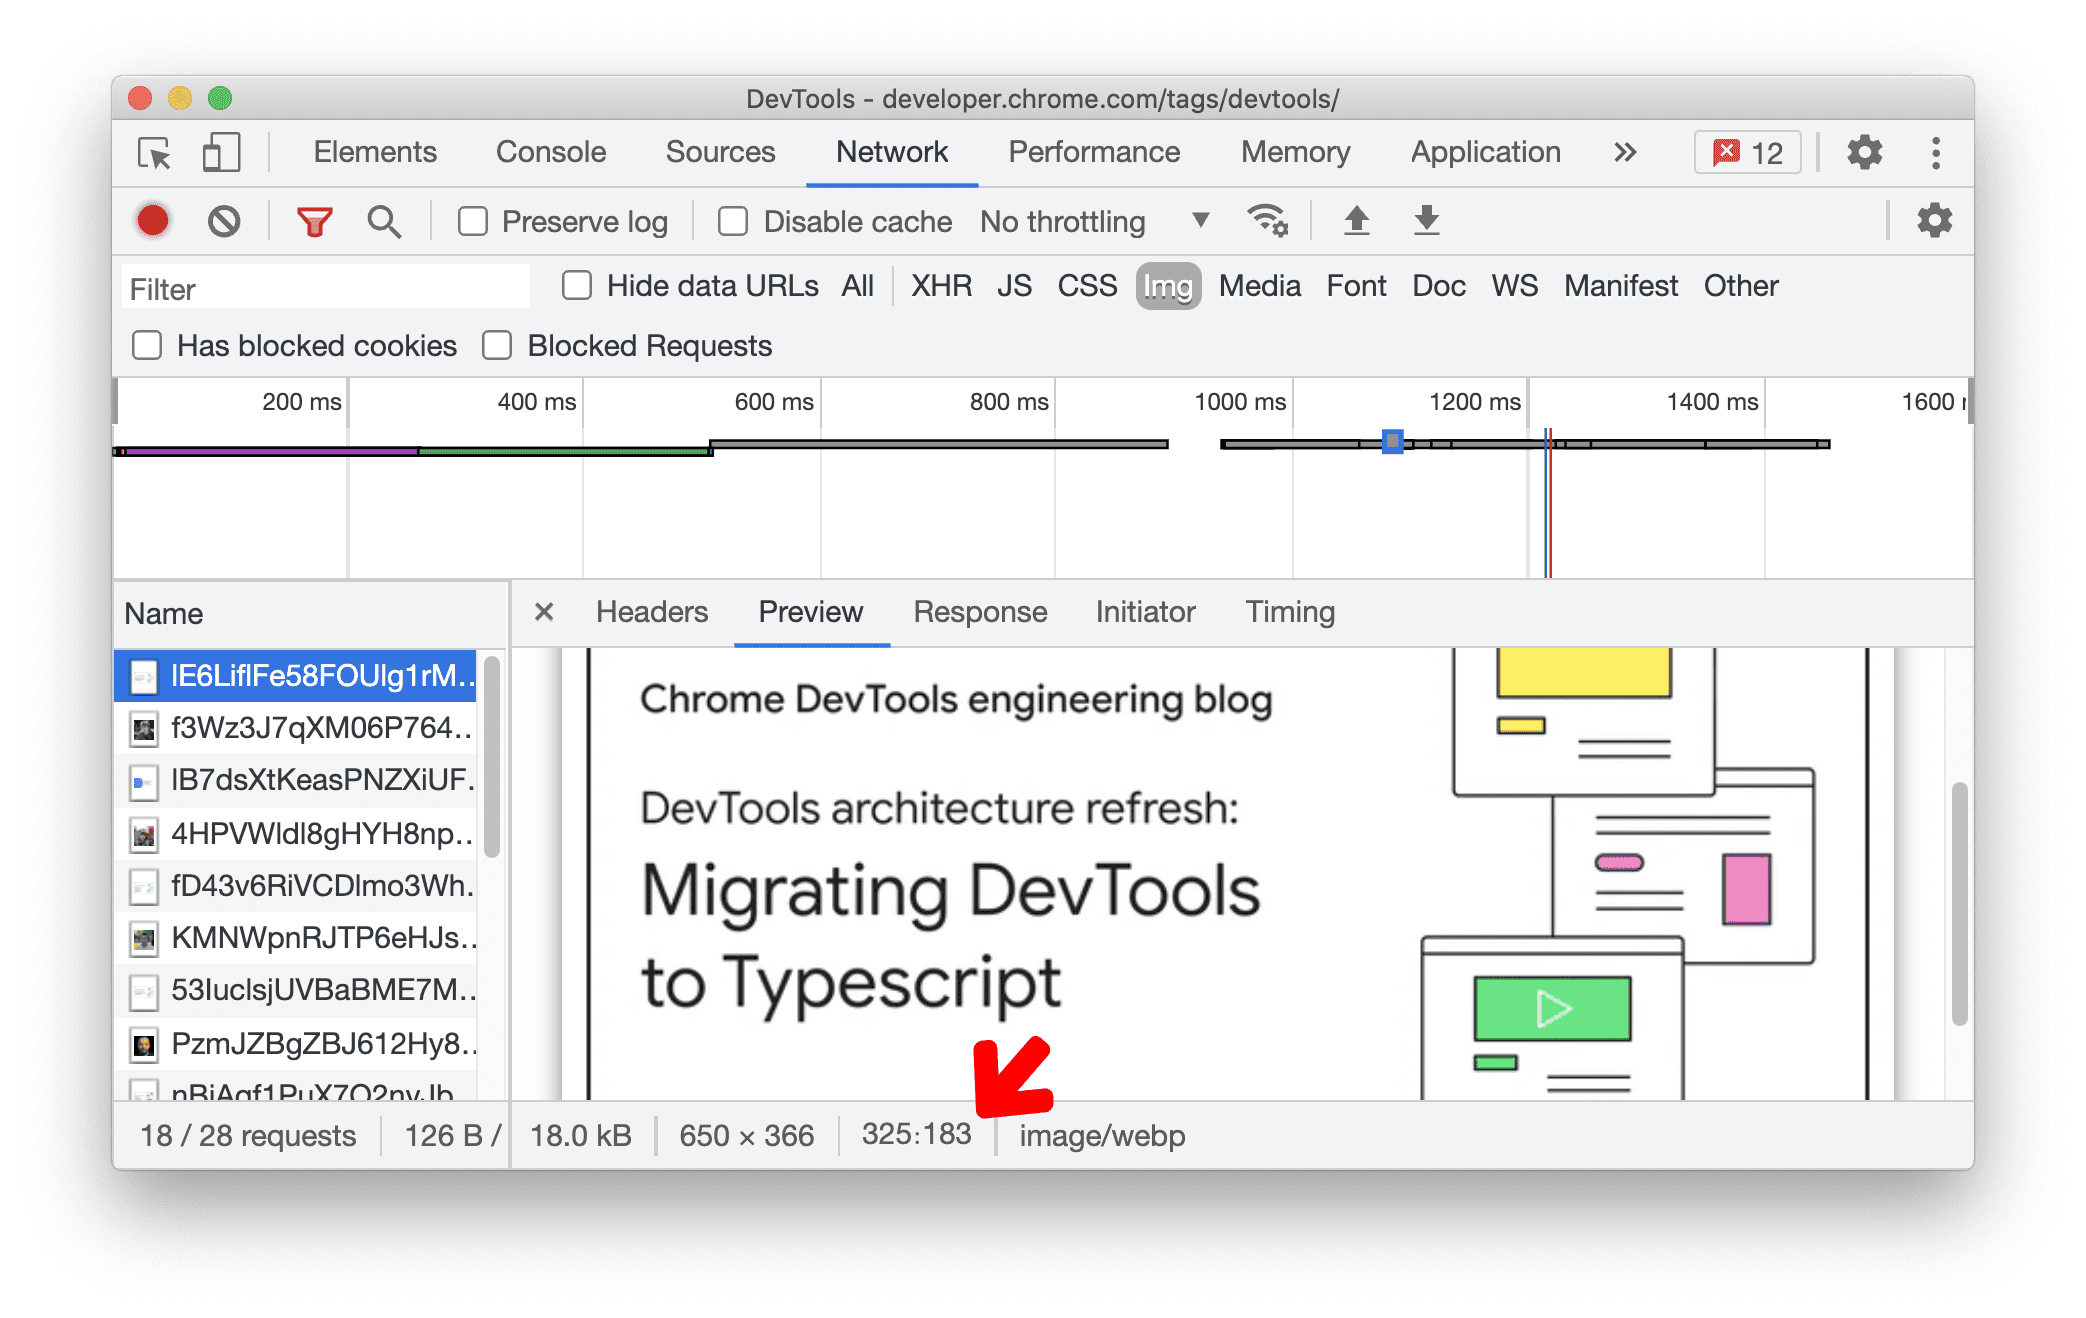Screen dimensions: 2086x1318
Task: Click the record (red circle) button
Action: 152,222
